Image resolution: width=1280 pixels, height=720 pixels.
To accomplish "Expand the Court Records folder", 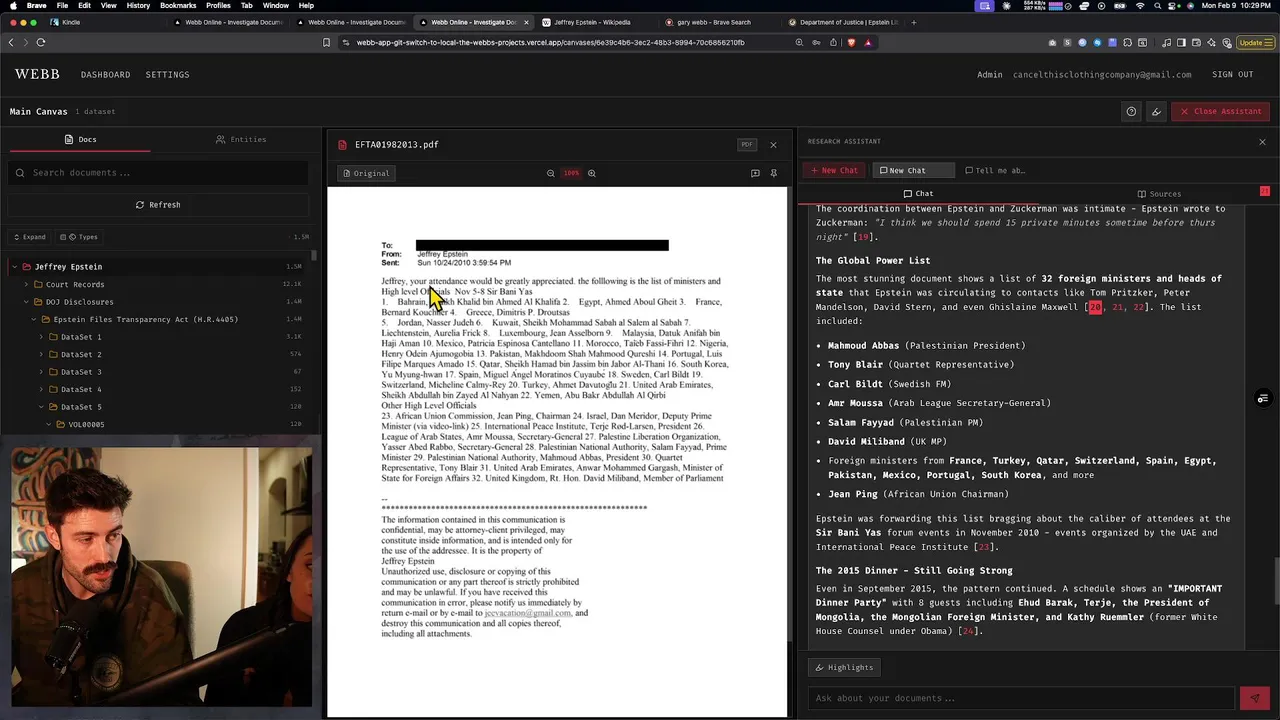I will [26, 284].
